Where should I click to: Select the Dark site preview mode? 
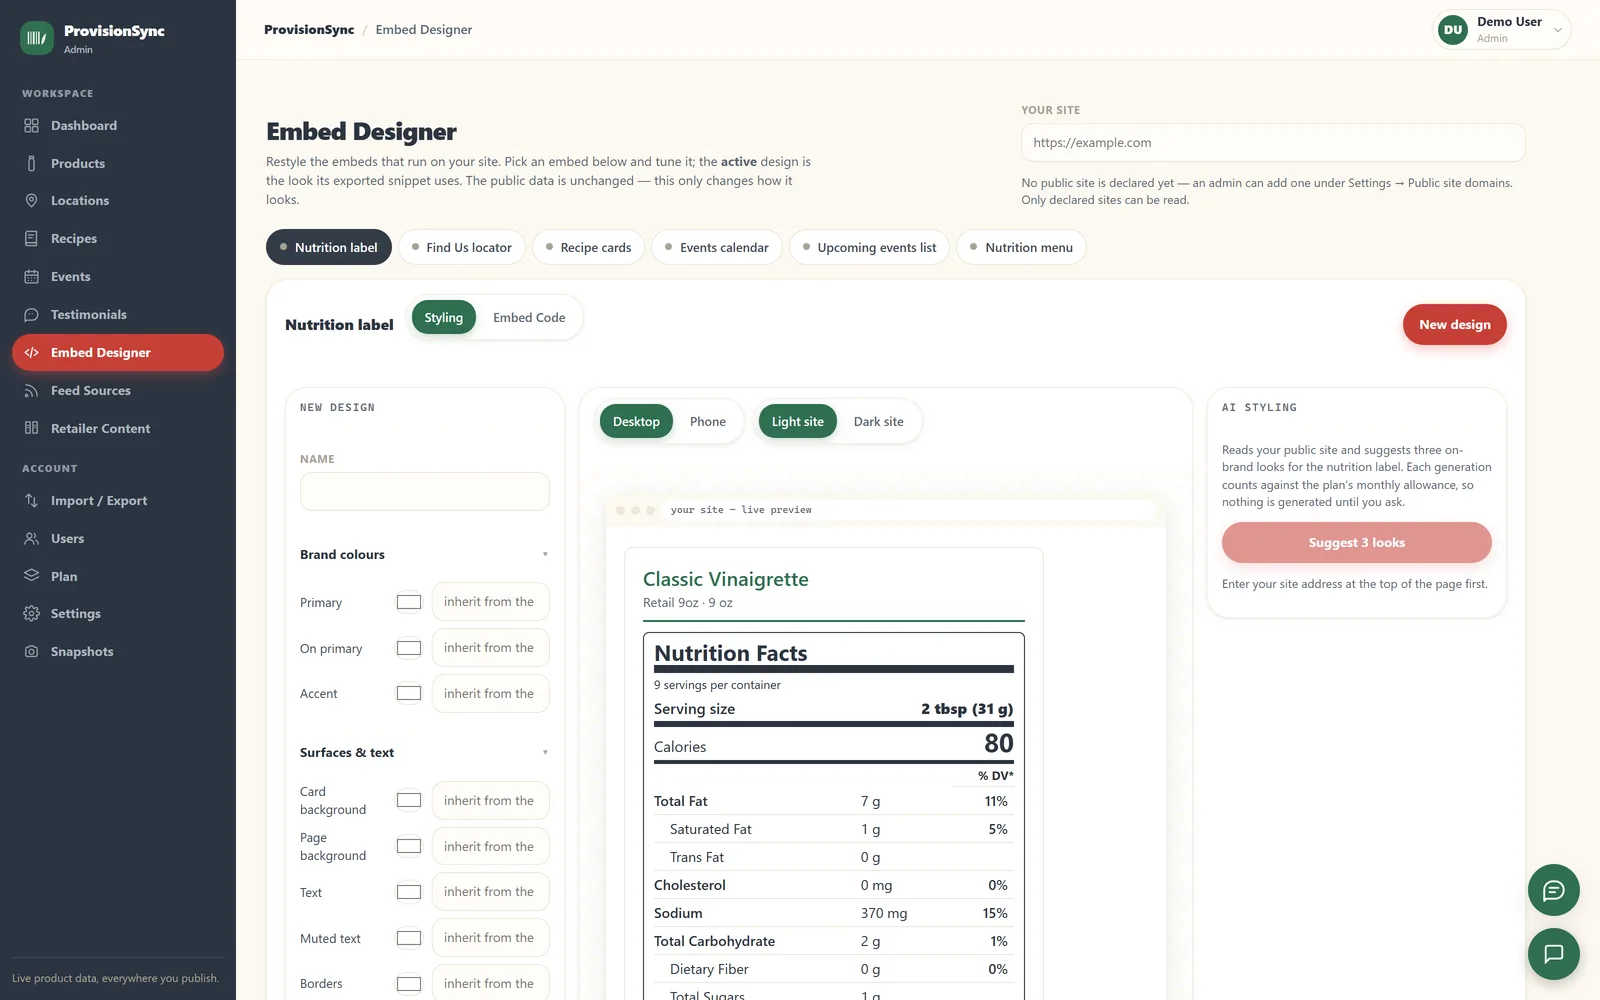coord(878,422)
